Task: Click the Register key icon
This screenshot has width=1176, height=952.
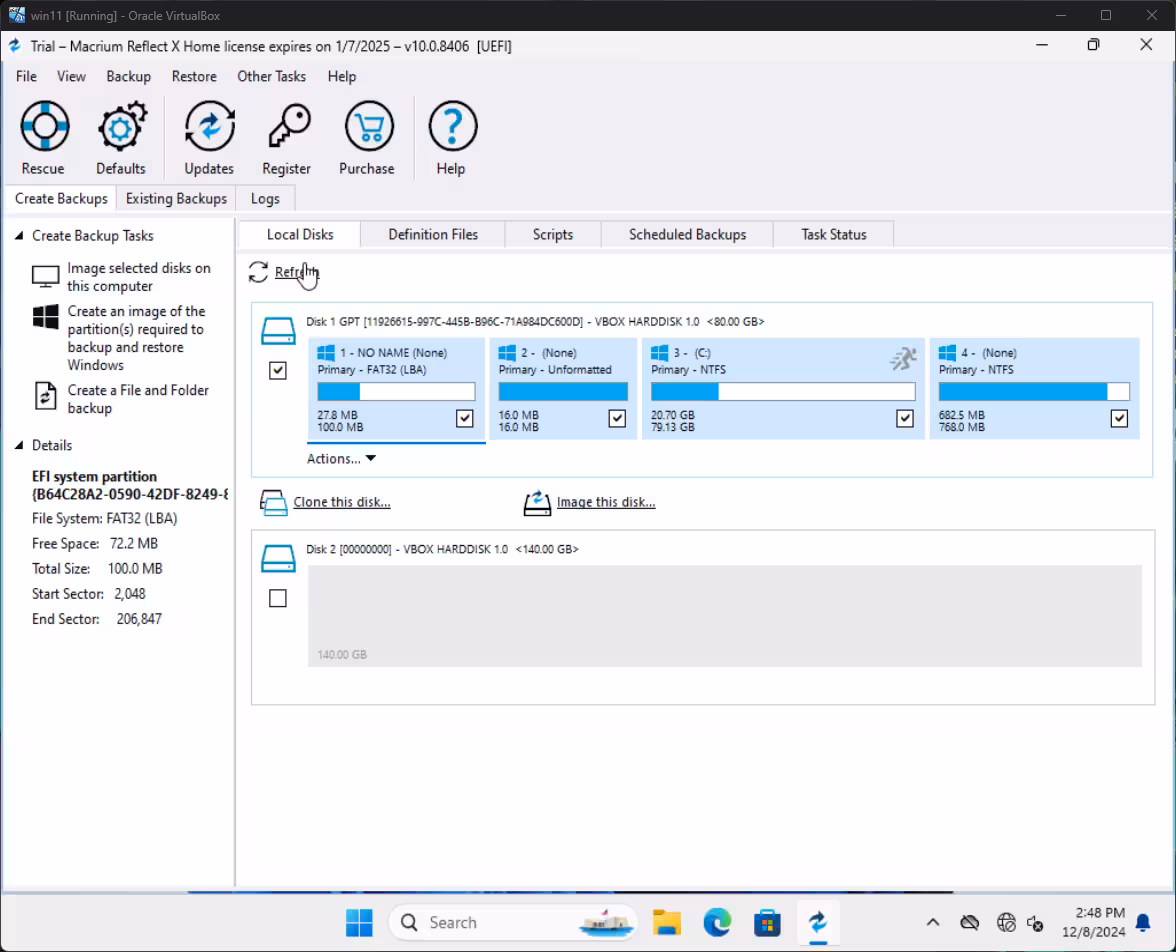Action: (287, 127)
